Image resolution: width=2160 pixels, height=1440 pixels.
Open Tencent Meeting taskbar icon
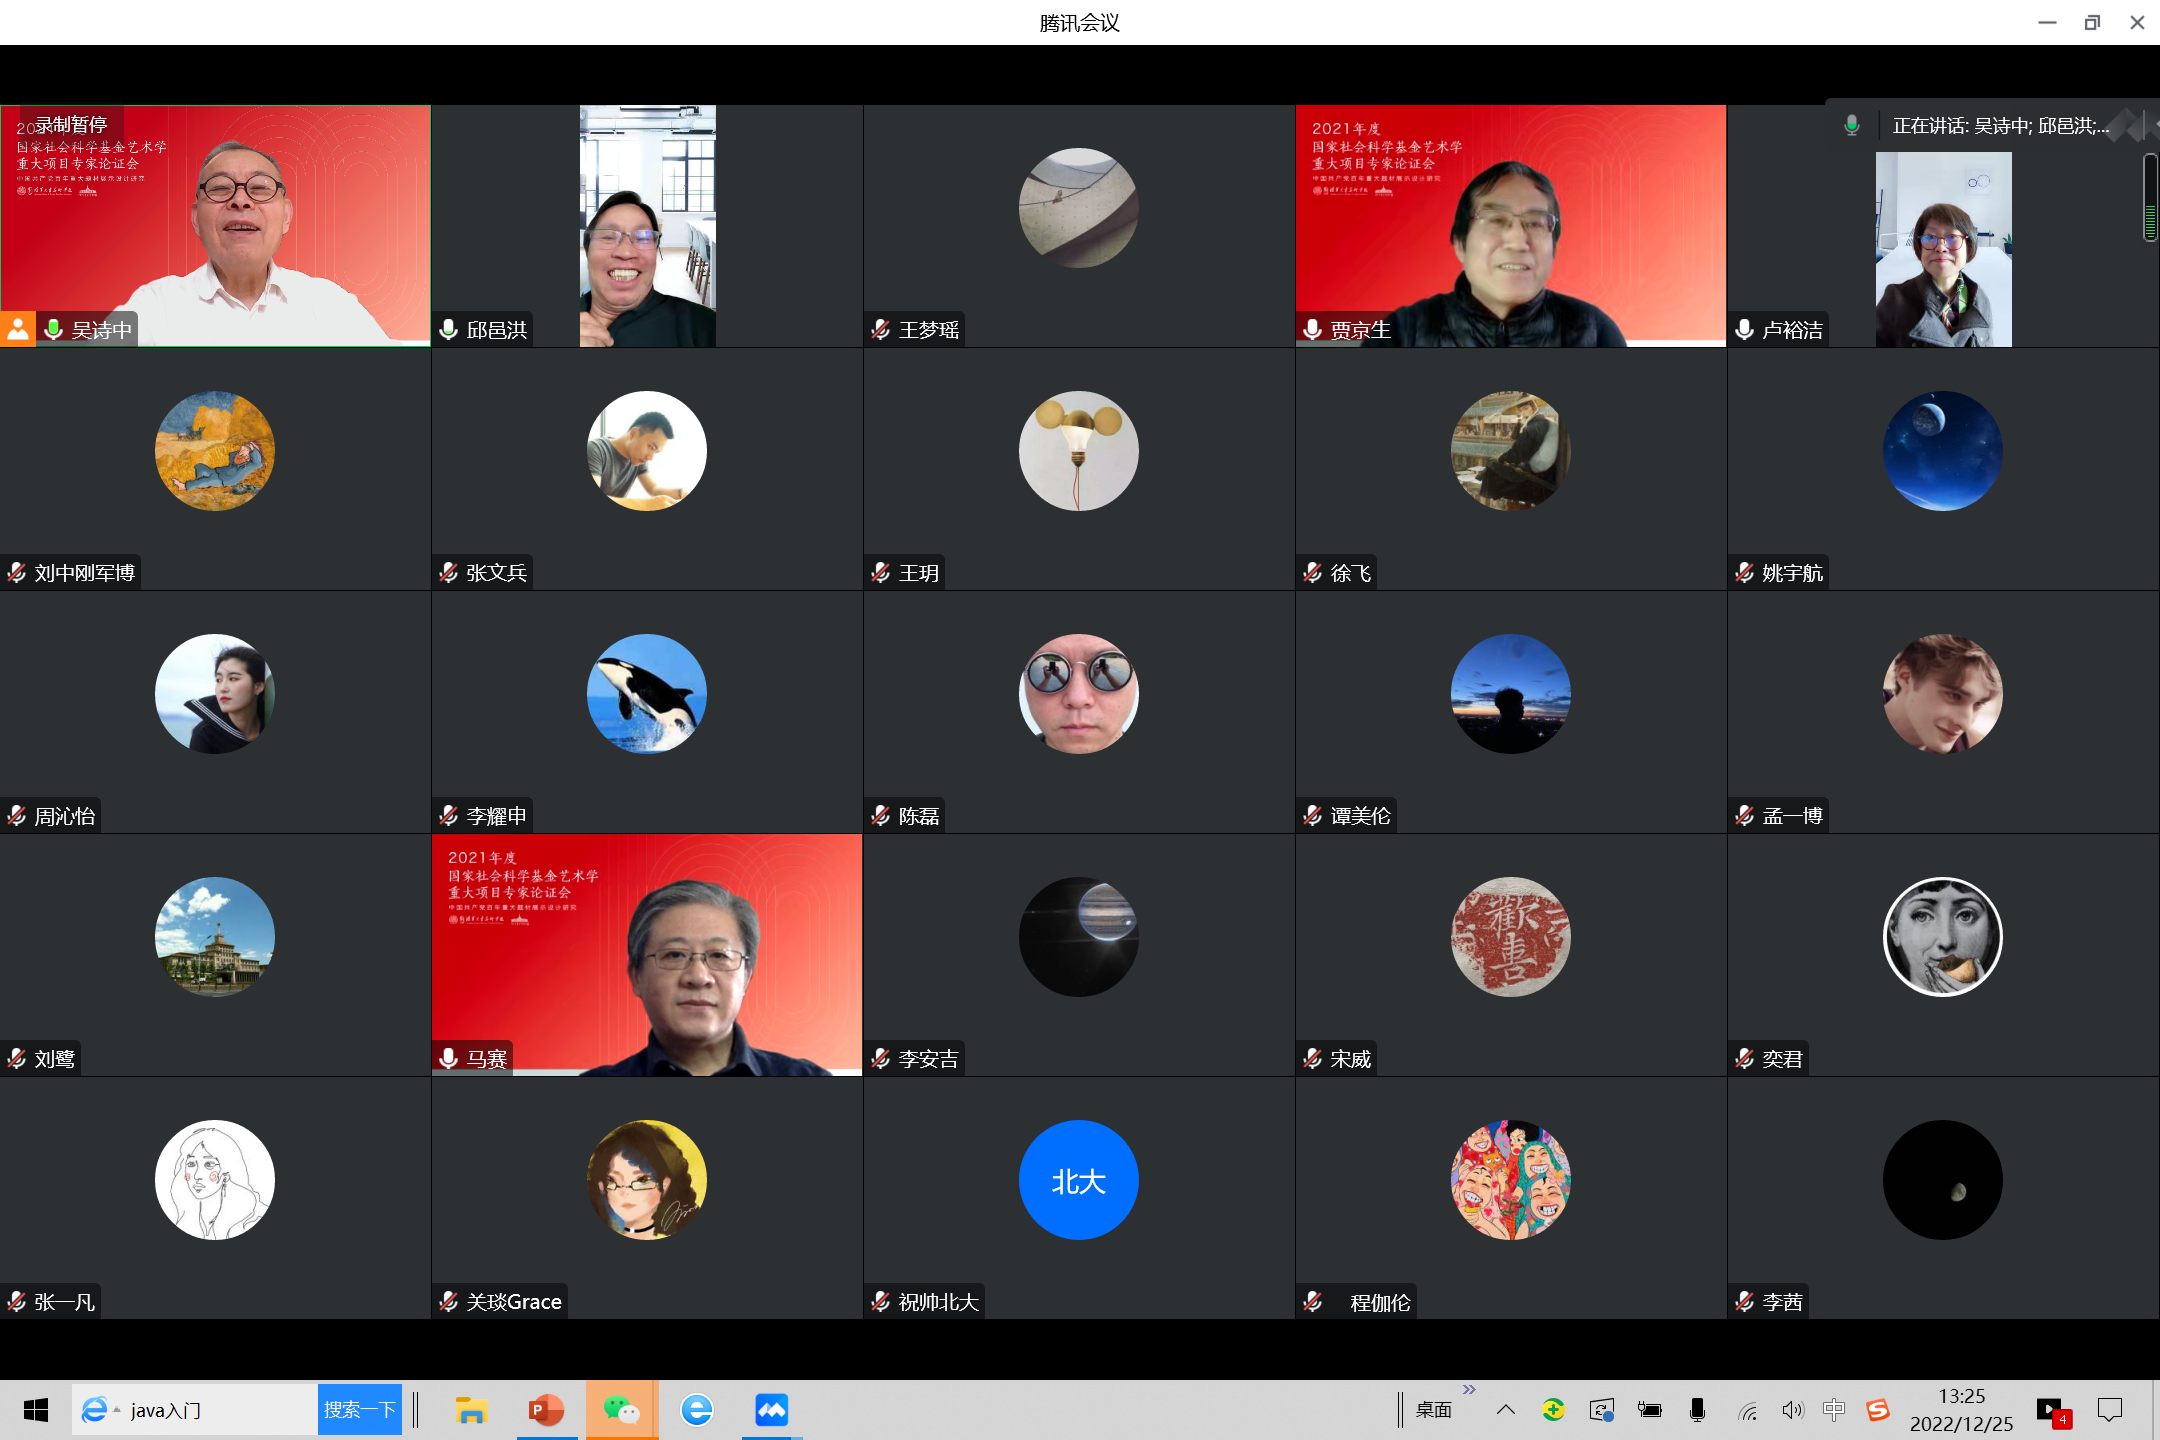click(x=771, y=1410)
